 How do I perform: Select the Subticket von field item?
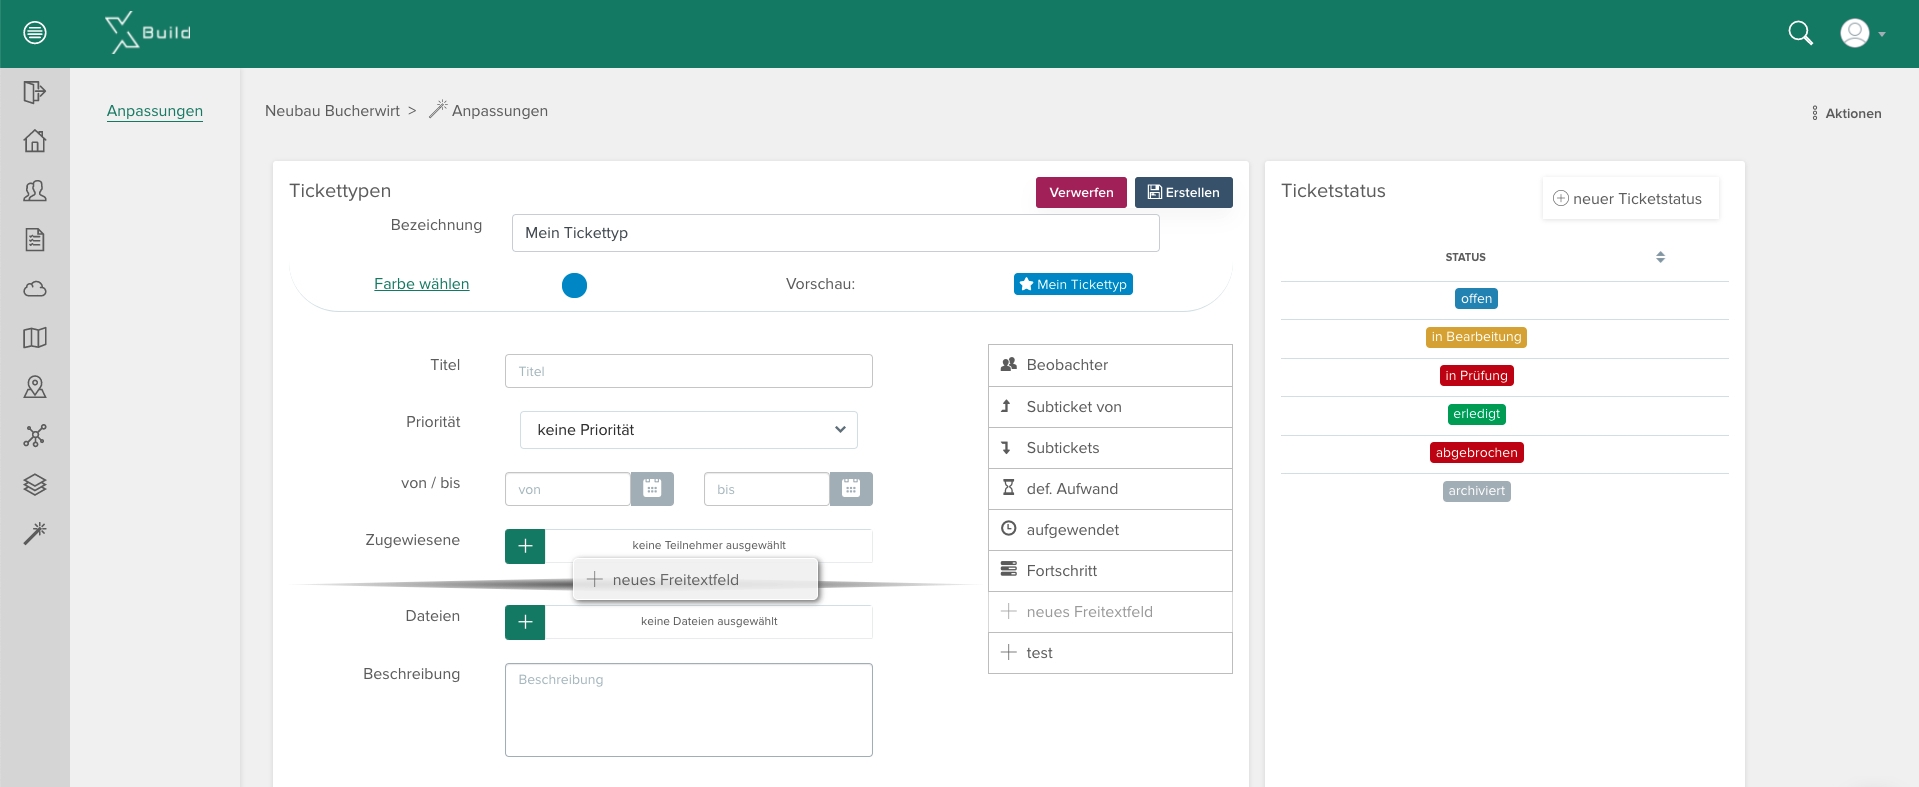1110,407
